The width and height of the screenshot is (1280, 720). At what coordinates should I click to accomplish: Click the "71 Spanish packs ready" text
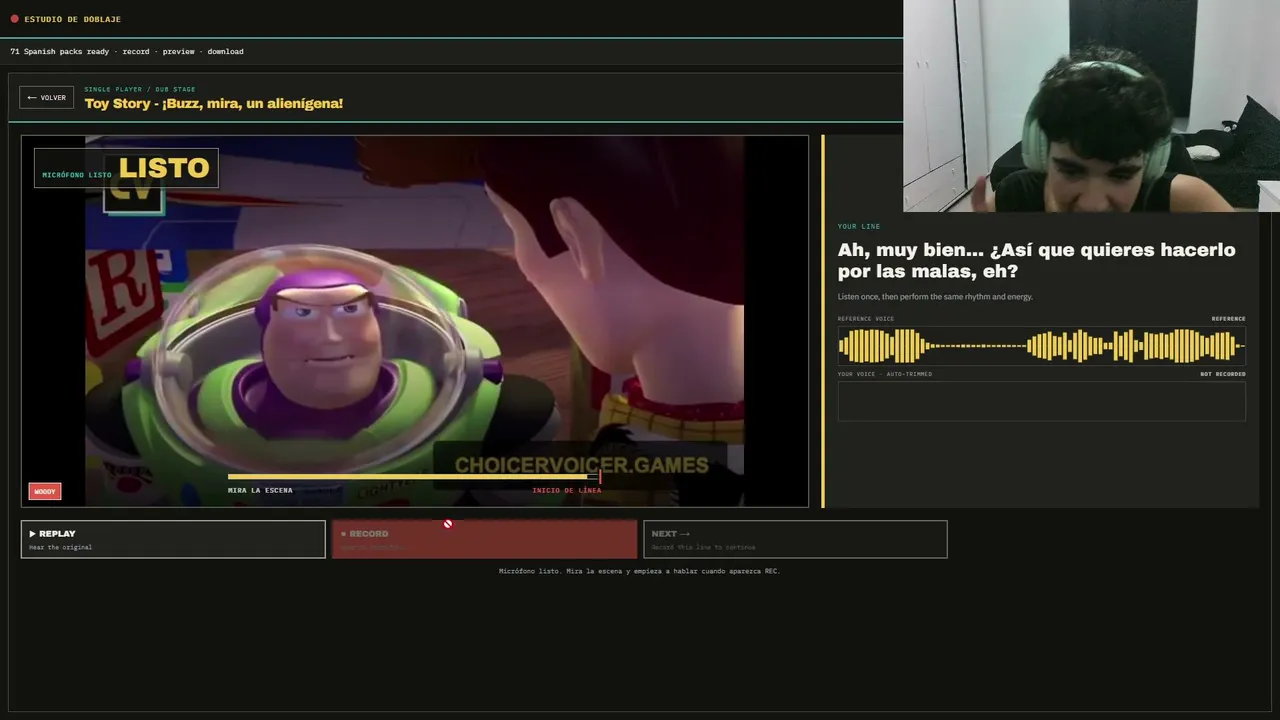click(60, 51)
